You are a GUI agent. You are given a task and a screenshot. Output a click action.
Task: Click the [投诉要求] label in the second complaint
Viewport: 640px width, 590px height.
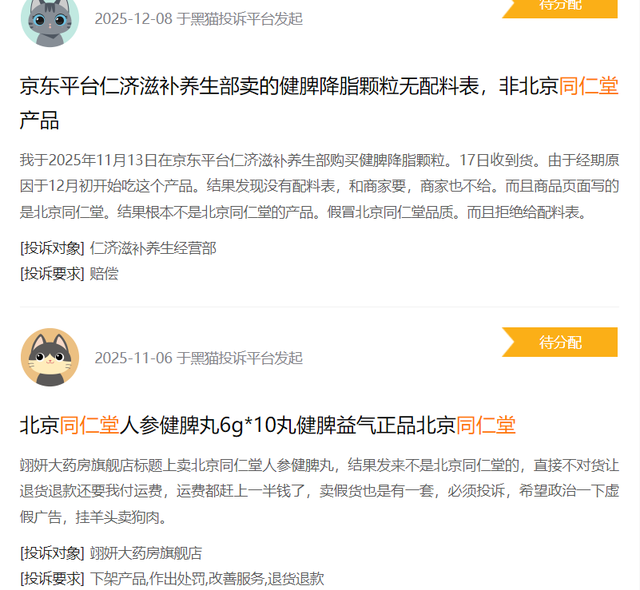pos(52,579)
